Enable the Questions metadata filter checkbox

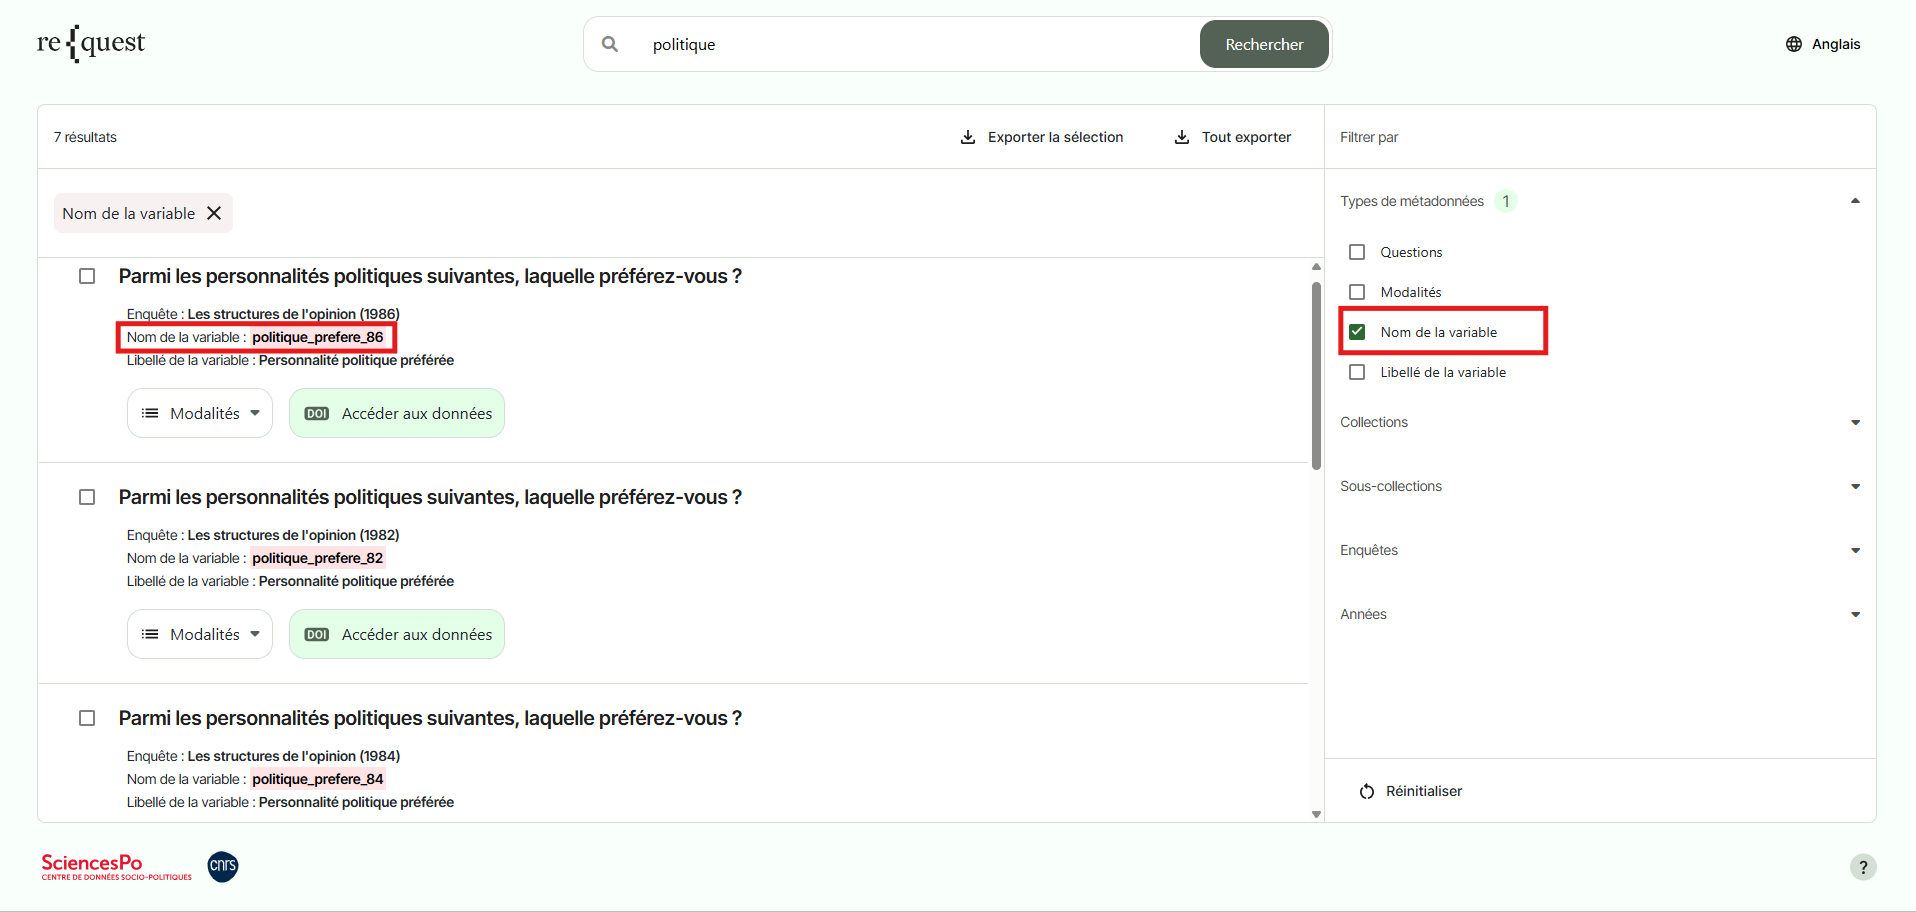pyautogui.click(x=1357, y=252)
